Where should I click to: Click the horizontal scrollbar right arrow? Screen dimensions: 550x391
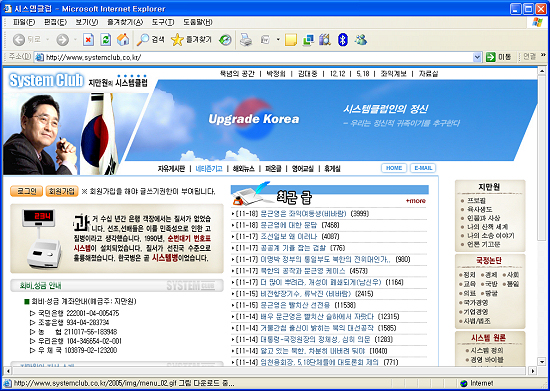pyautogui.click(x=533, y=371)
